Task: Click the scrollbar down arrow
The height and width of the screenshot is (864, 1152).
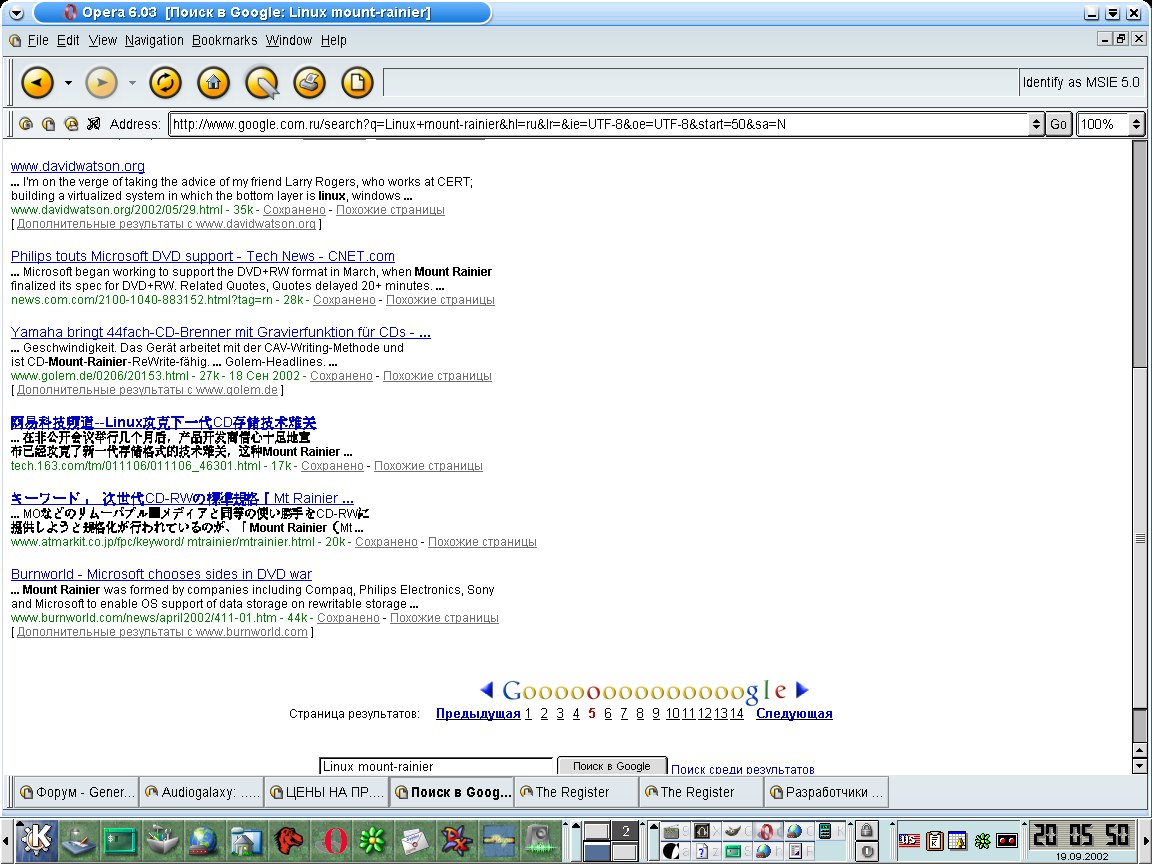Action: click(x=1140, y=766)
